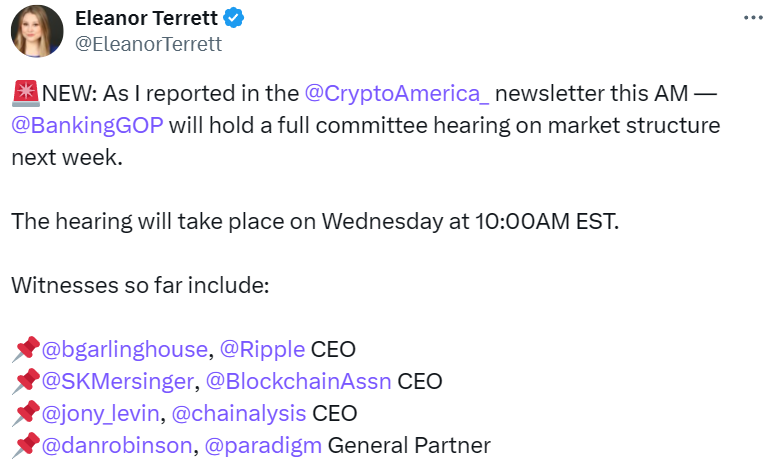This screenshot has height=463, width=773.
Task: Click the pushpin beside @SKMersinger
Action: pos(26,381)
